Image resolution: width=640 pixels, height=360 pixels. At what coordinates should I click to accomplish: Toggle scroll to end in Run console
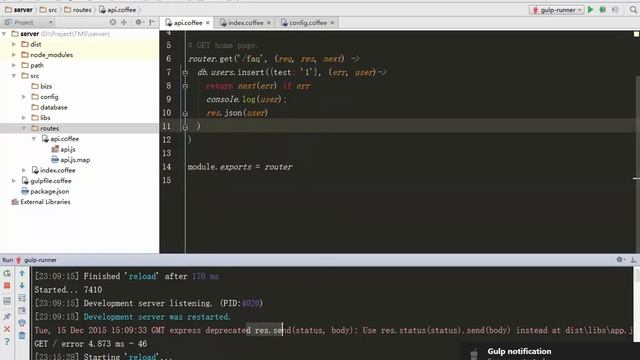(22, 311)
